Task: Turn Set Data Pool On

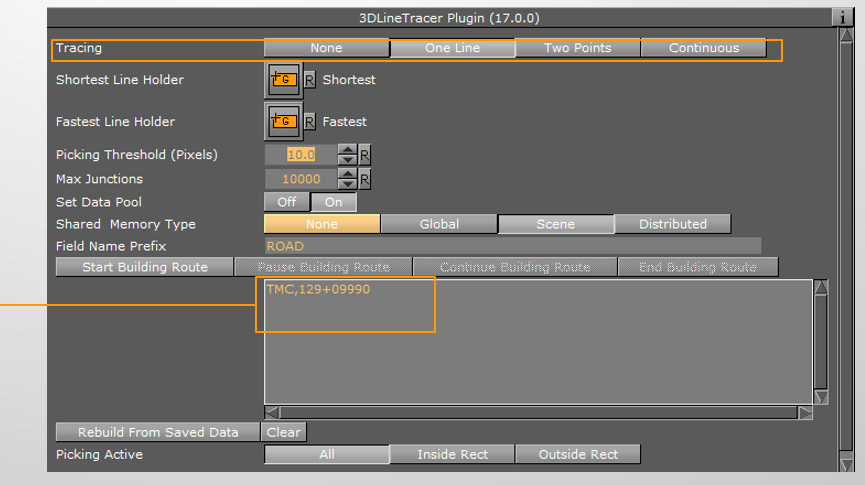Action: 333,202
